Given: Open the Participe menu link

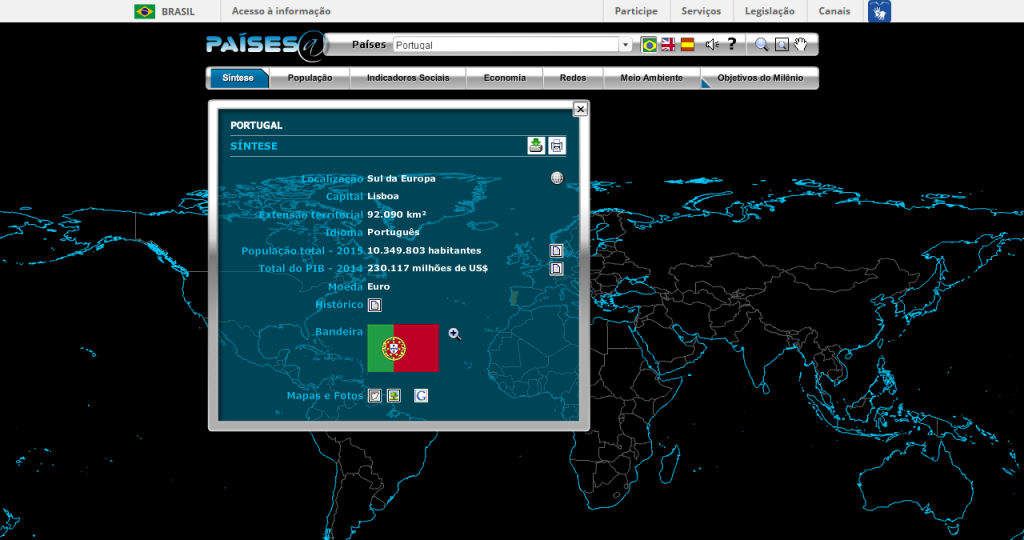Looking at the screenshot, I should [636, 11].
